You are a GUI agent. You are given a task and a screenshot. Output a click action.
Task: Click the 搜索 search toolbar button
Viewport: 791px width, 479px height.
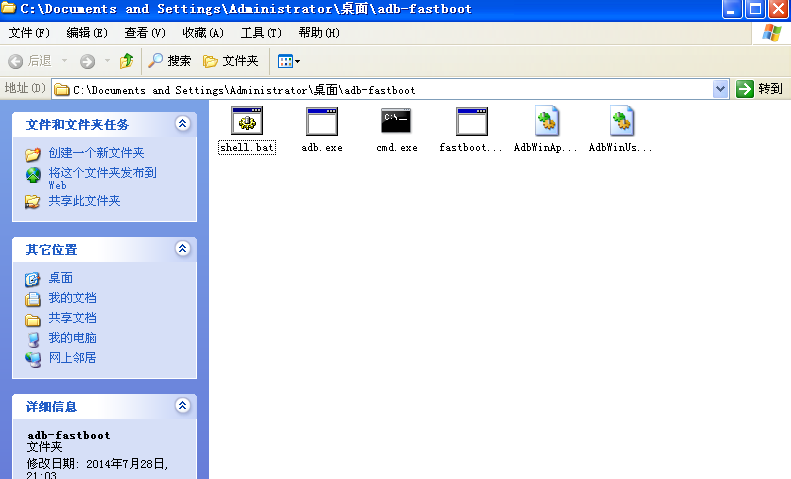(170, 61)
